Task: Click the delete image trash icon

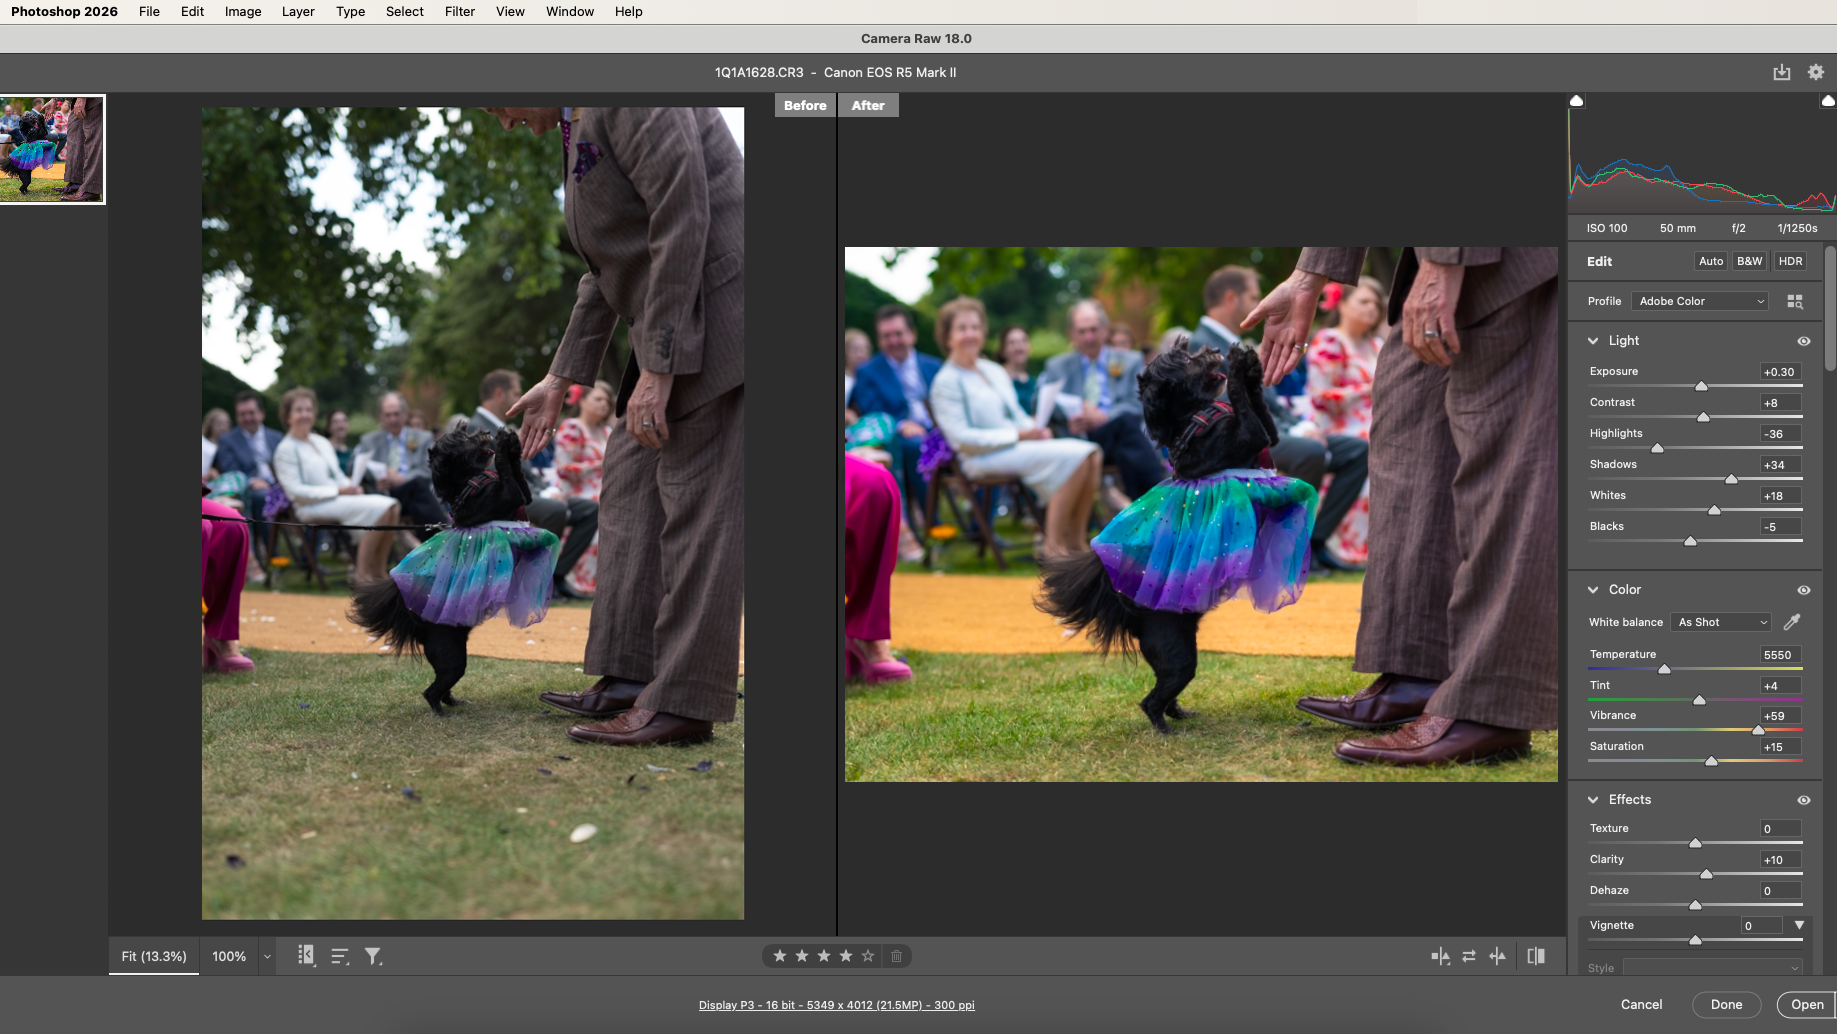Action: click(896, 956)
